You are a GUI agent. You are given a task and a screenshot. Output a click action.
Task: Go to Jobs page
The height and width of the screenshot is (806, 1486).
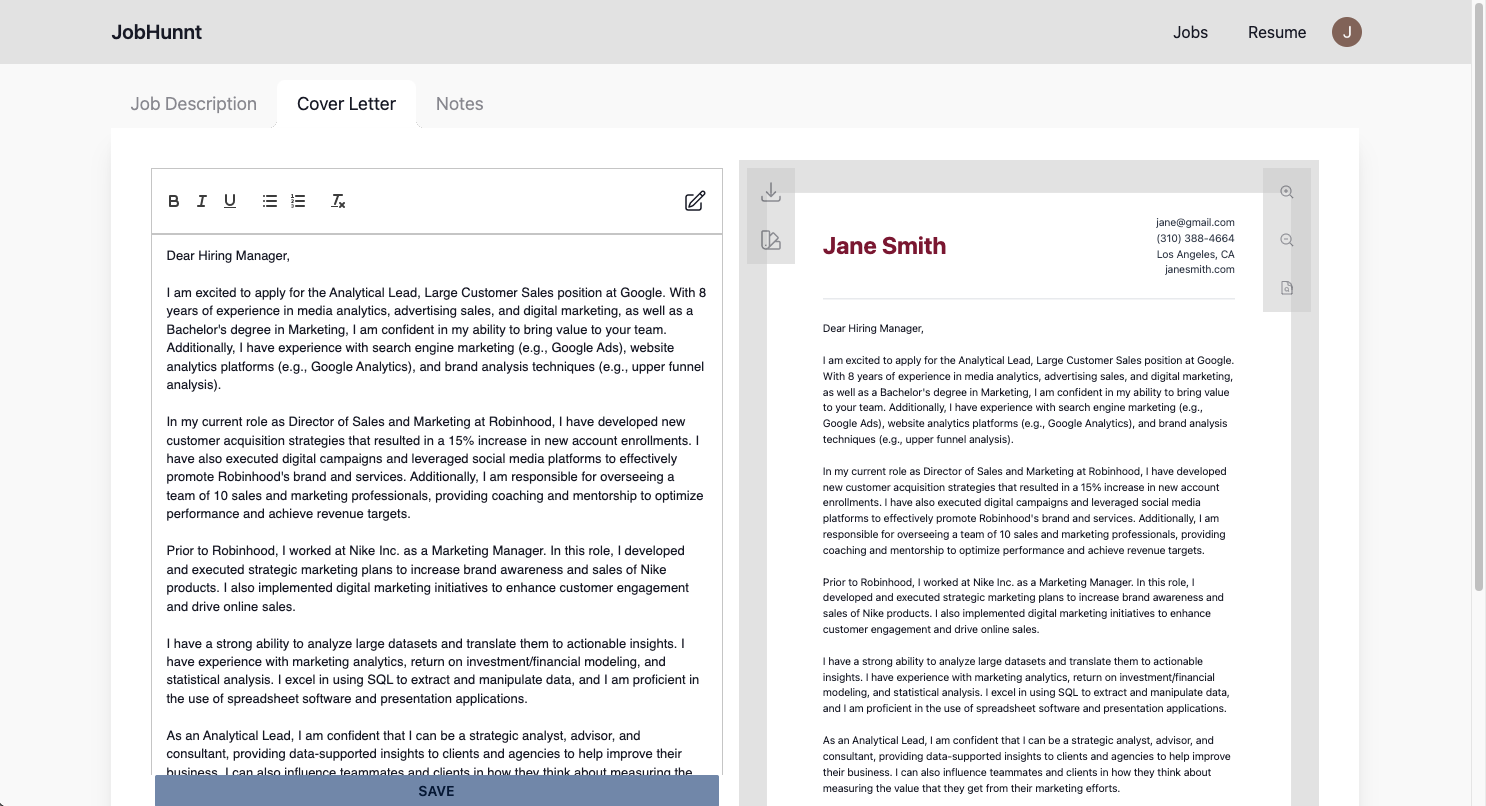click(x=1190, y=32)
